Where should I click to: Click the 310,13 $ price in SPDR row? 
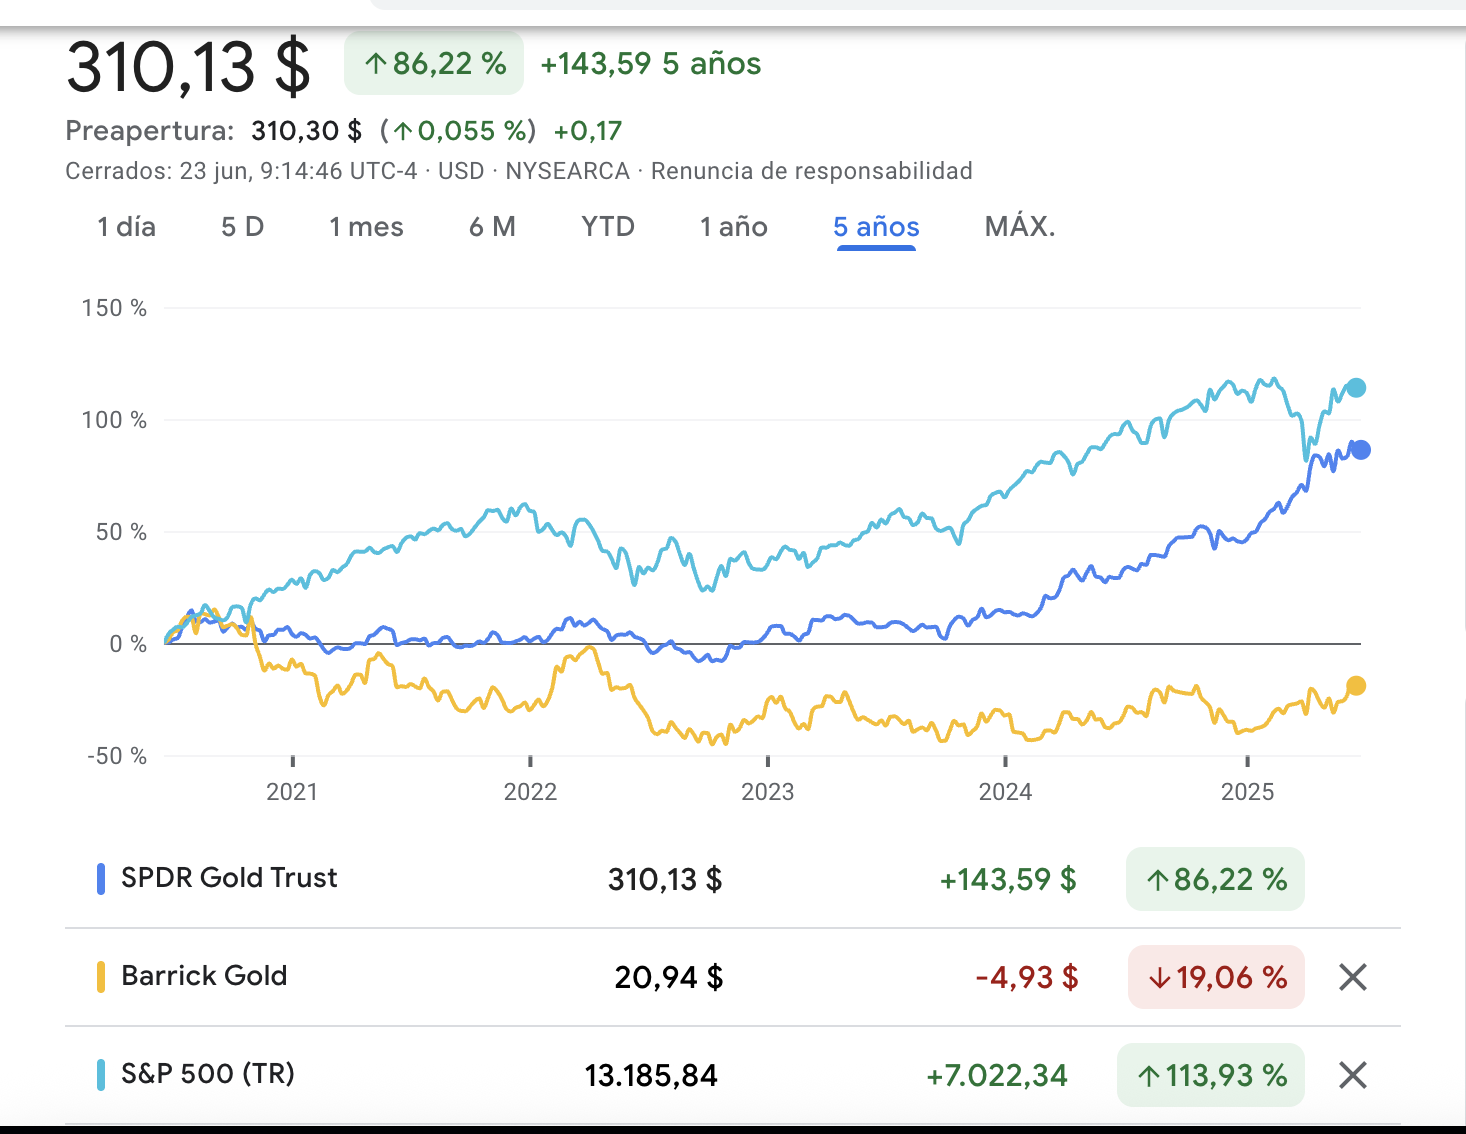click(665, 880)
